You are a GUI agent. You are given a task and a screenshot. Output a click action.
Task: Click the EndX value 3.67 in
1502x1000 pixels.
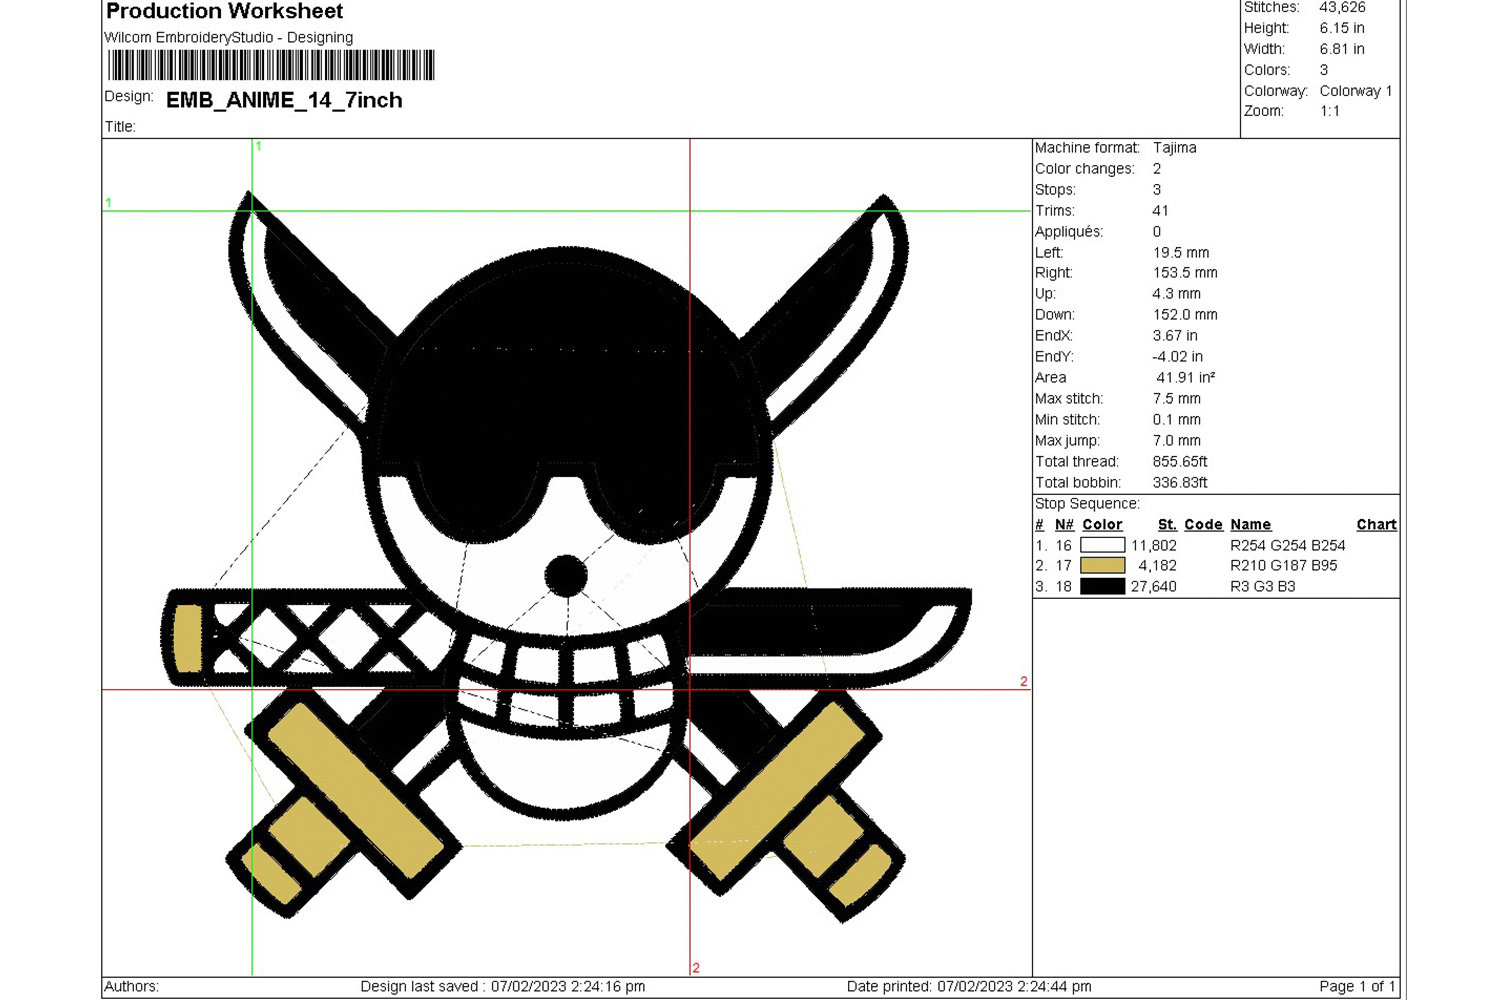click(x=1175, y=335)
